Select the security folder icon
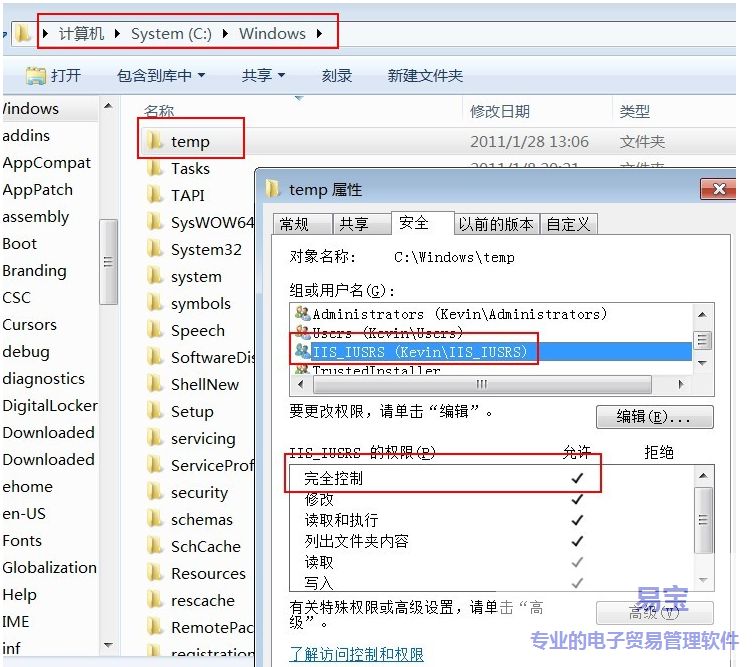This screenshot has width=752, height=667. (x=155, y=493)
